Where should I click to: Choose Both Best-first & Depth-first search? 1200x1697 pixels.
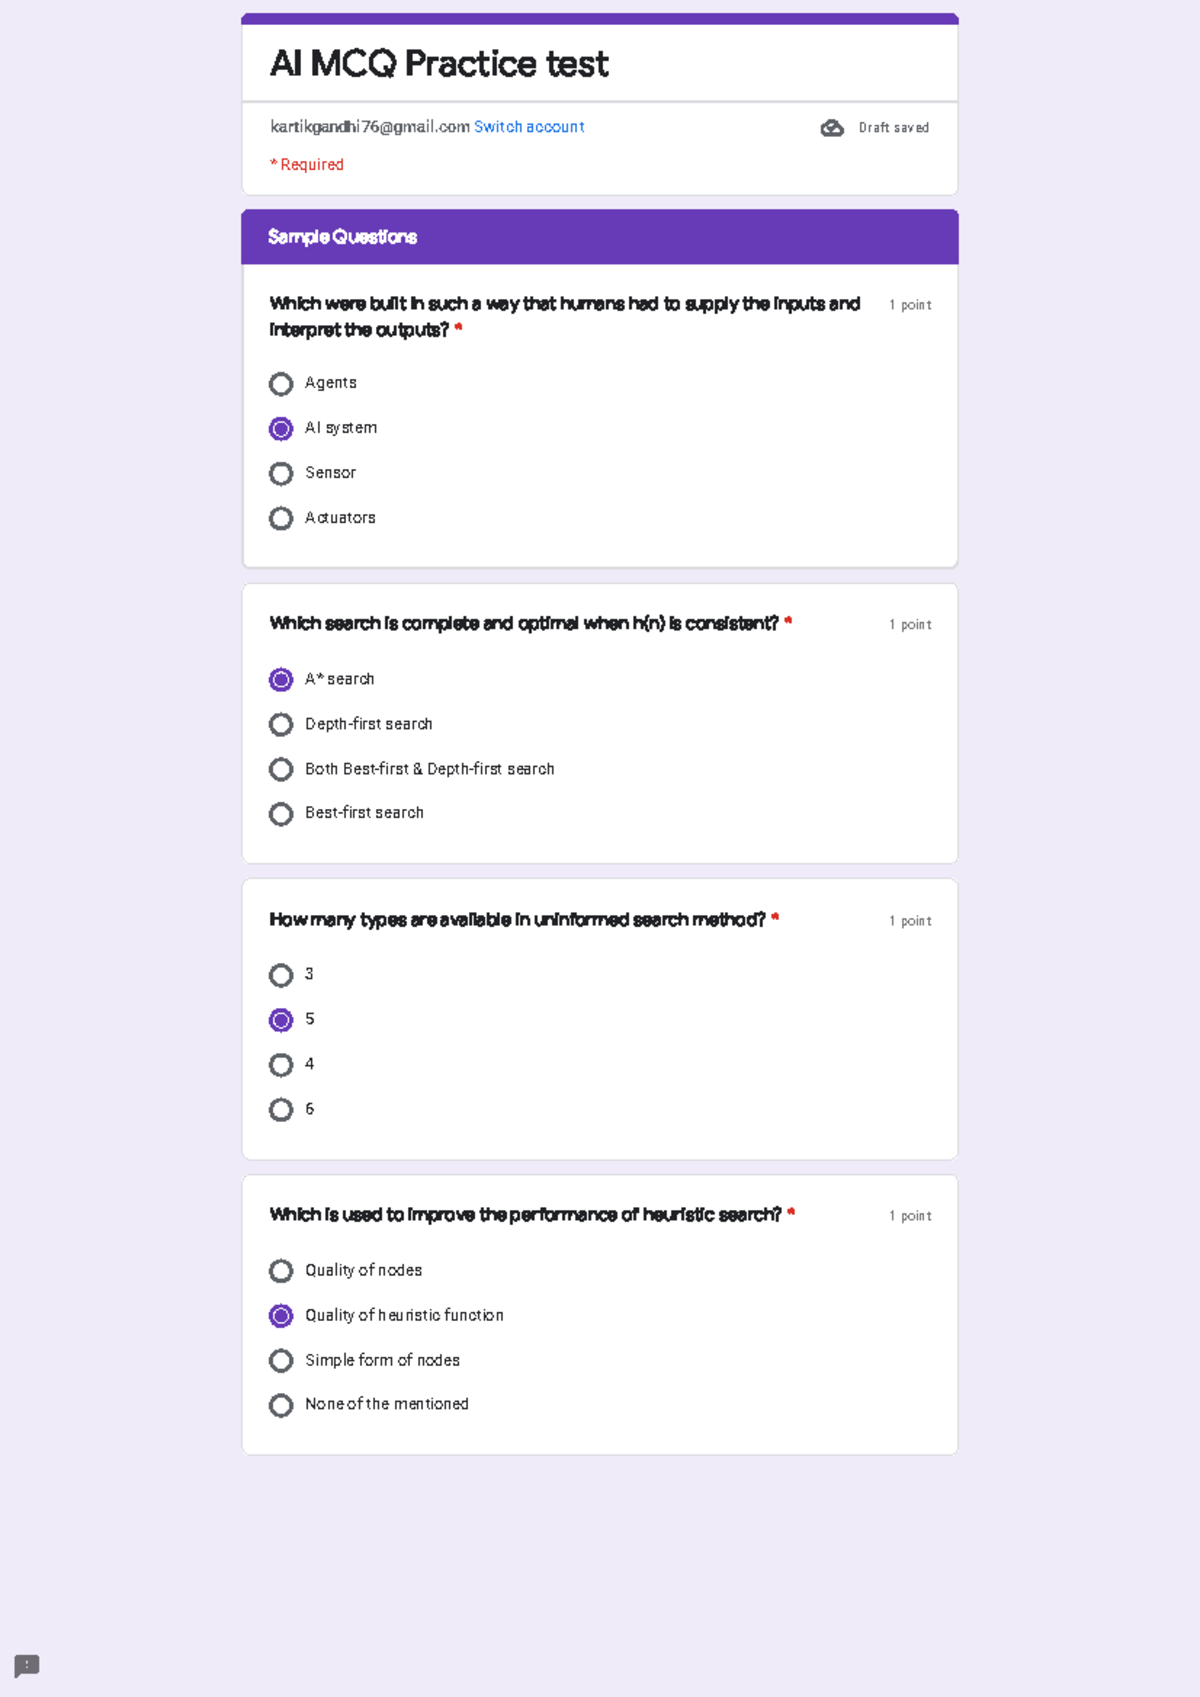click(281, 769)
